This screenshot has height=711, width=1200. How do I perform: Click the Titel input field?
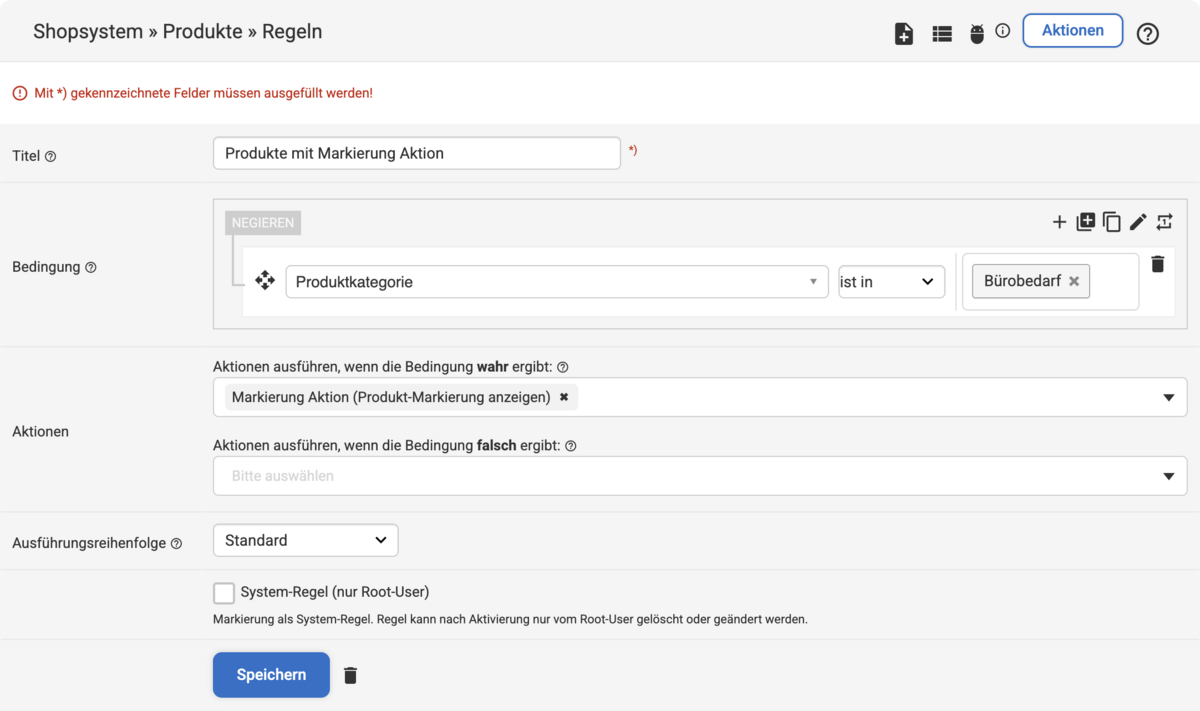coord(417,153)
